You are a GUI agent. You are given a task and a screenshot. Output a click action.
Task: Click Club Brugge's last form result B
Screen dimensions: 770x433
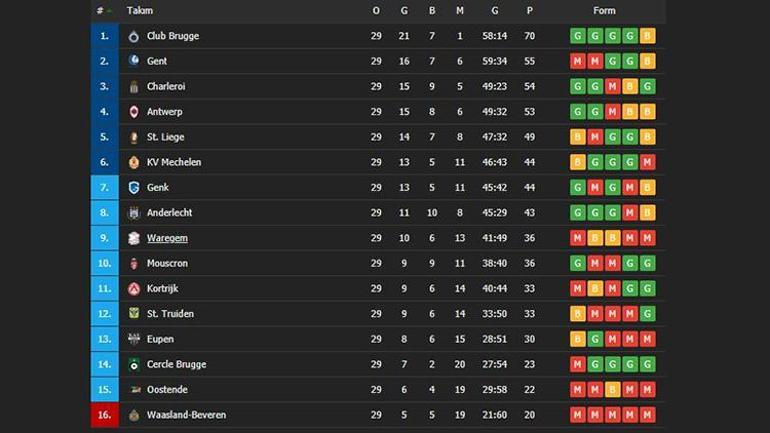pyautogui.click(x=648, y=36)
